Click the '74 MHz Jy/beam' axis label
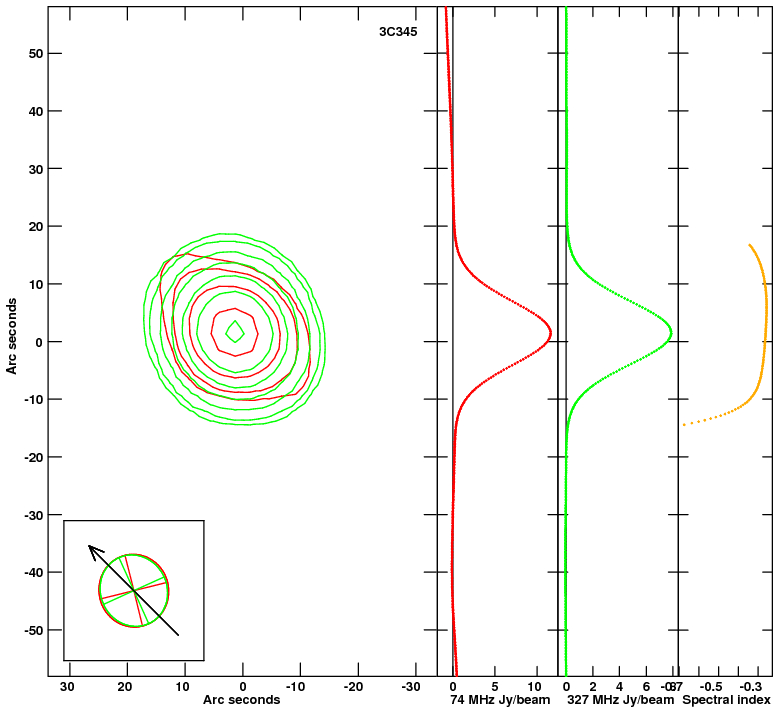 point(500,700)
